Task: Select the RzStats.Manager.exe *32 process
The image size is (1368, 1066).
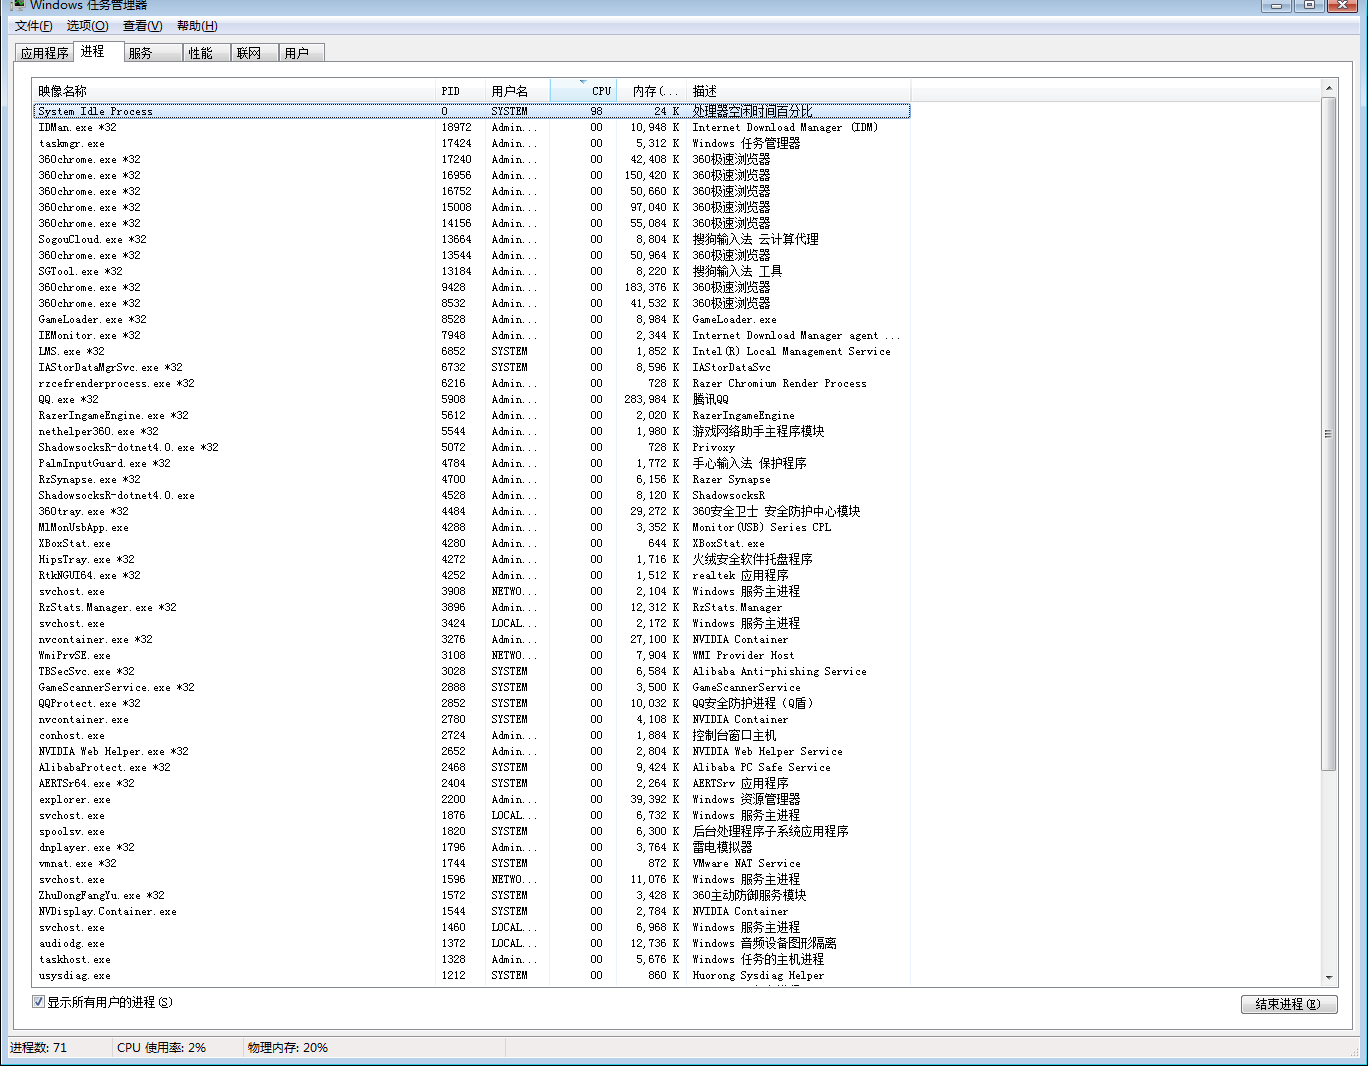Action: click(472, 607)
